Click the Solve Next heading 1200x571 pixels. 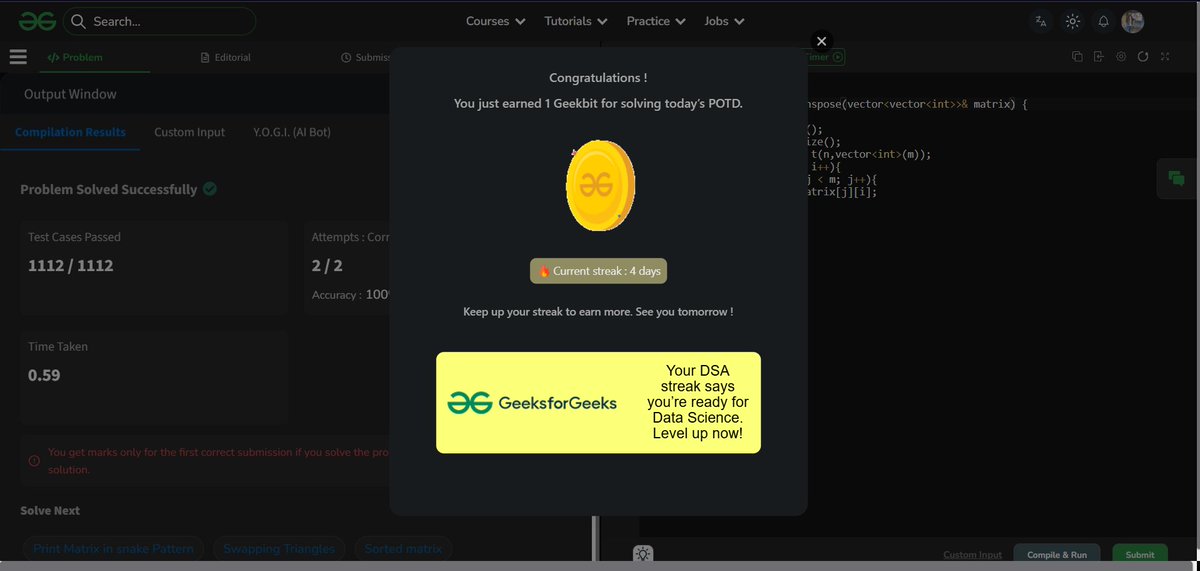(x=50, y=510)
